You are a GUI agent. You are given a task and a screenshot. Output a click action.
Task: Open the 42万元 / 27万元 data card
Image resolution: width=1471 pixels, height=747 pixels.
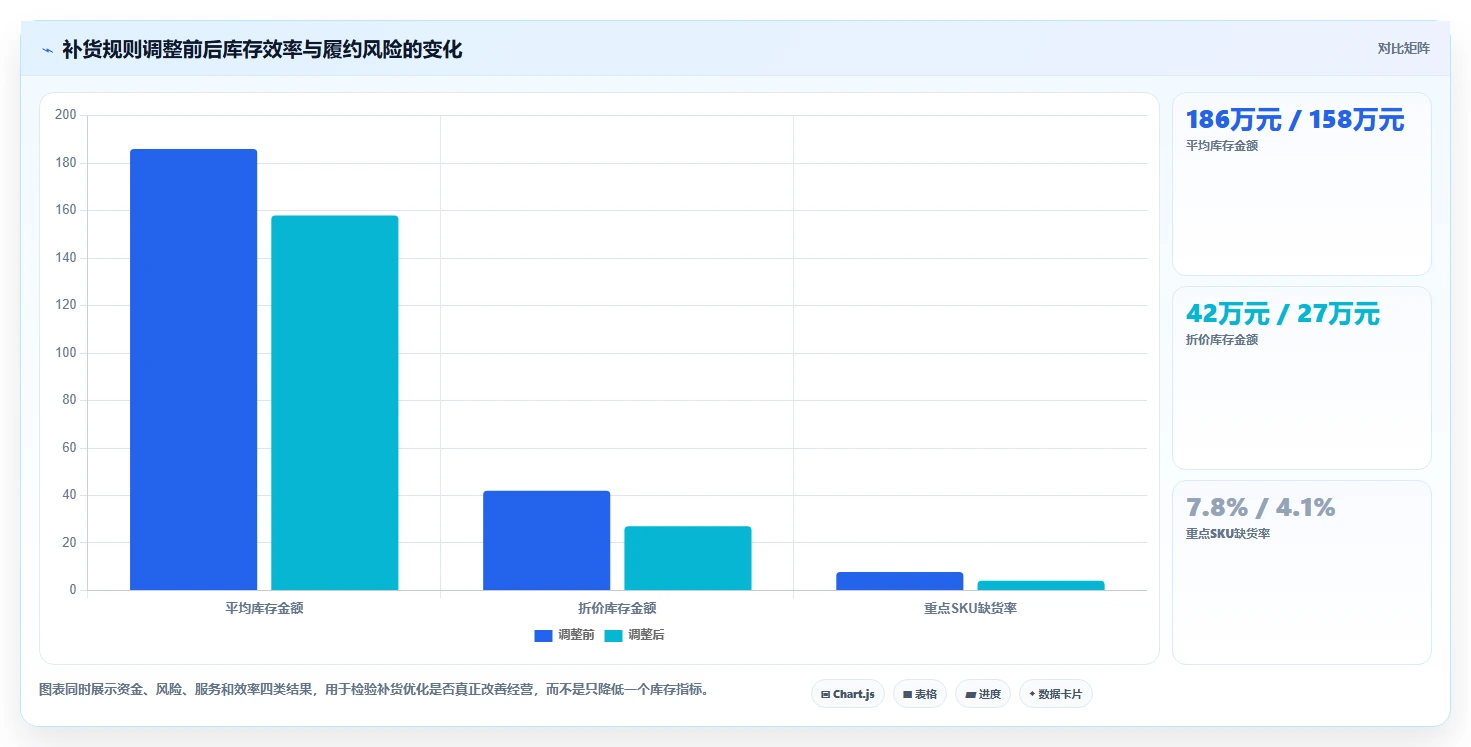(x=1301, y=378)
